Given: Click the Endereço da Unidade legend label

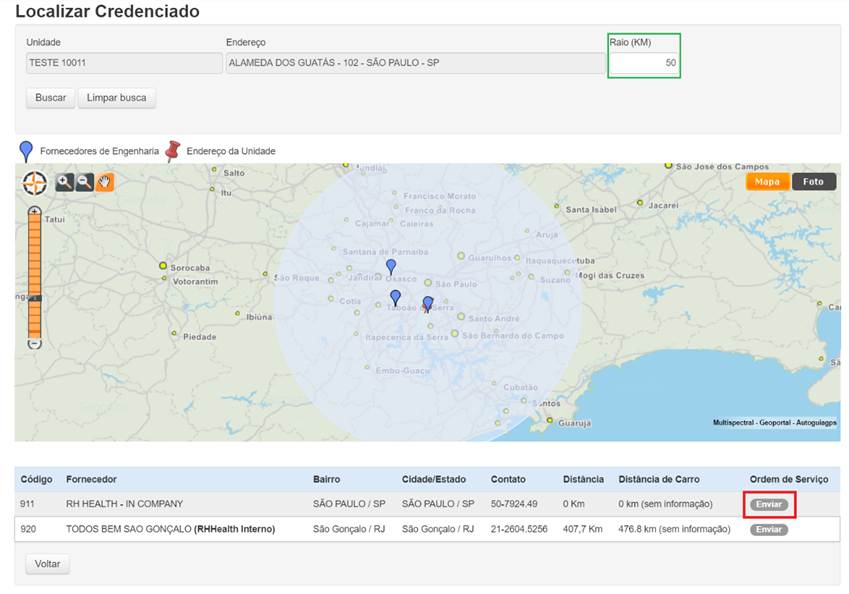Looking at the screenshot, I should (x=231, y=151).
